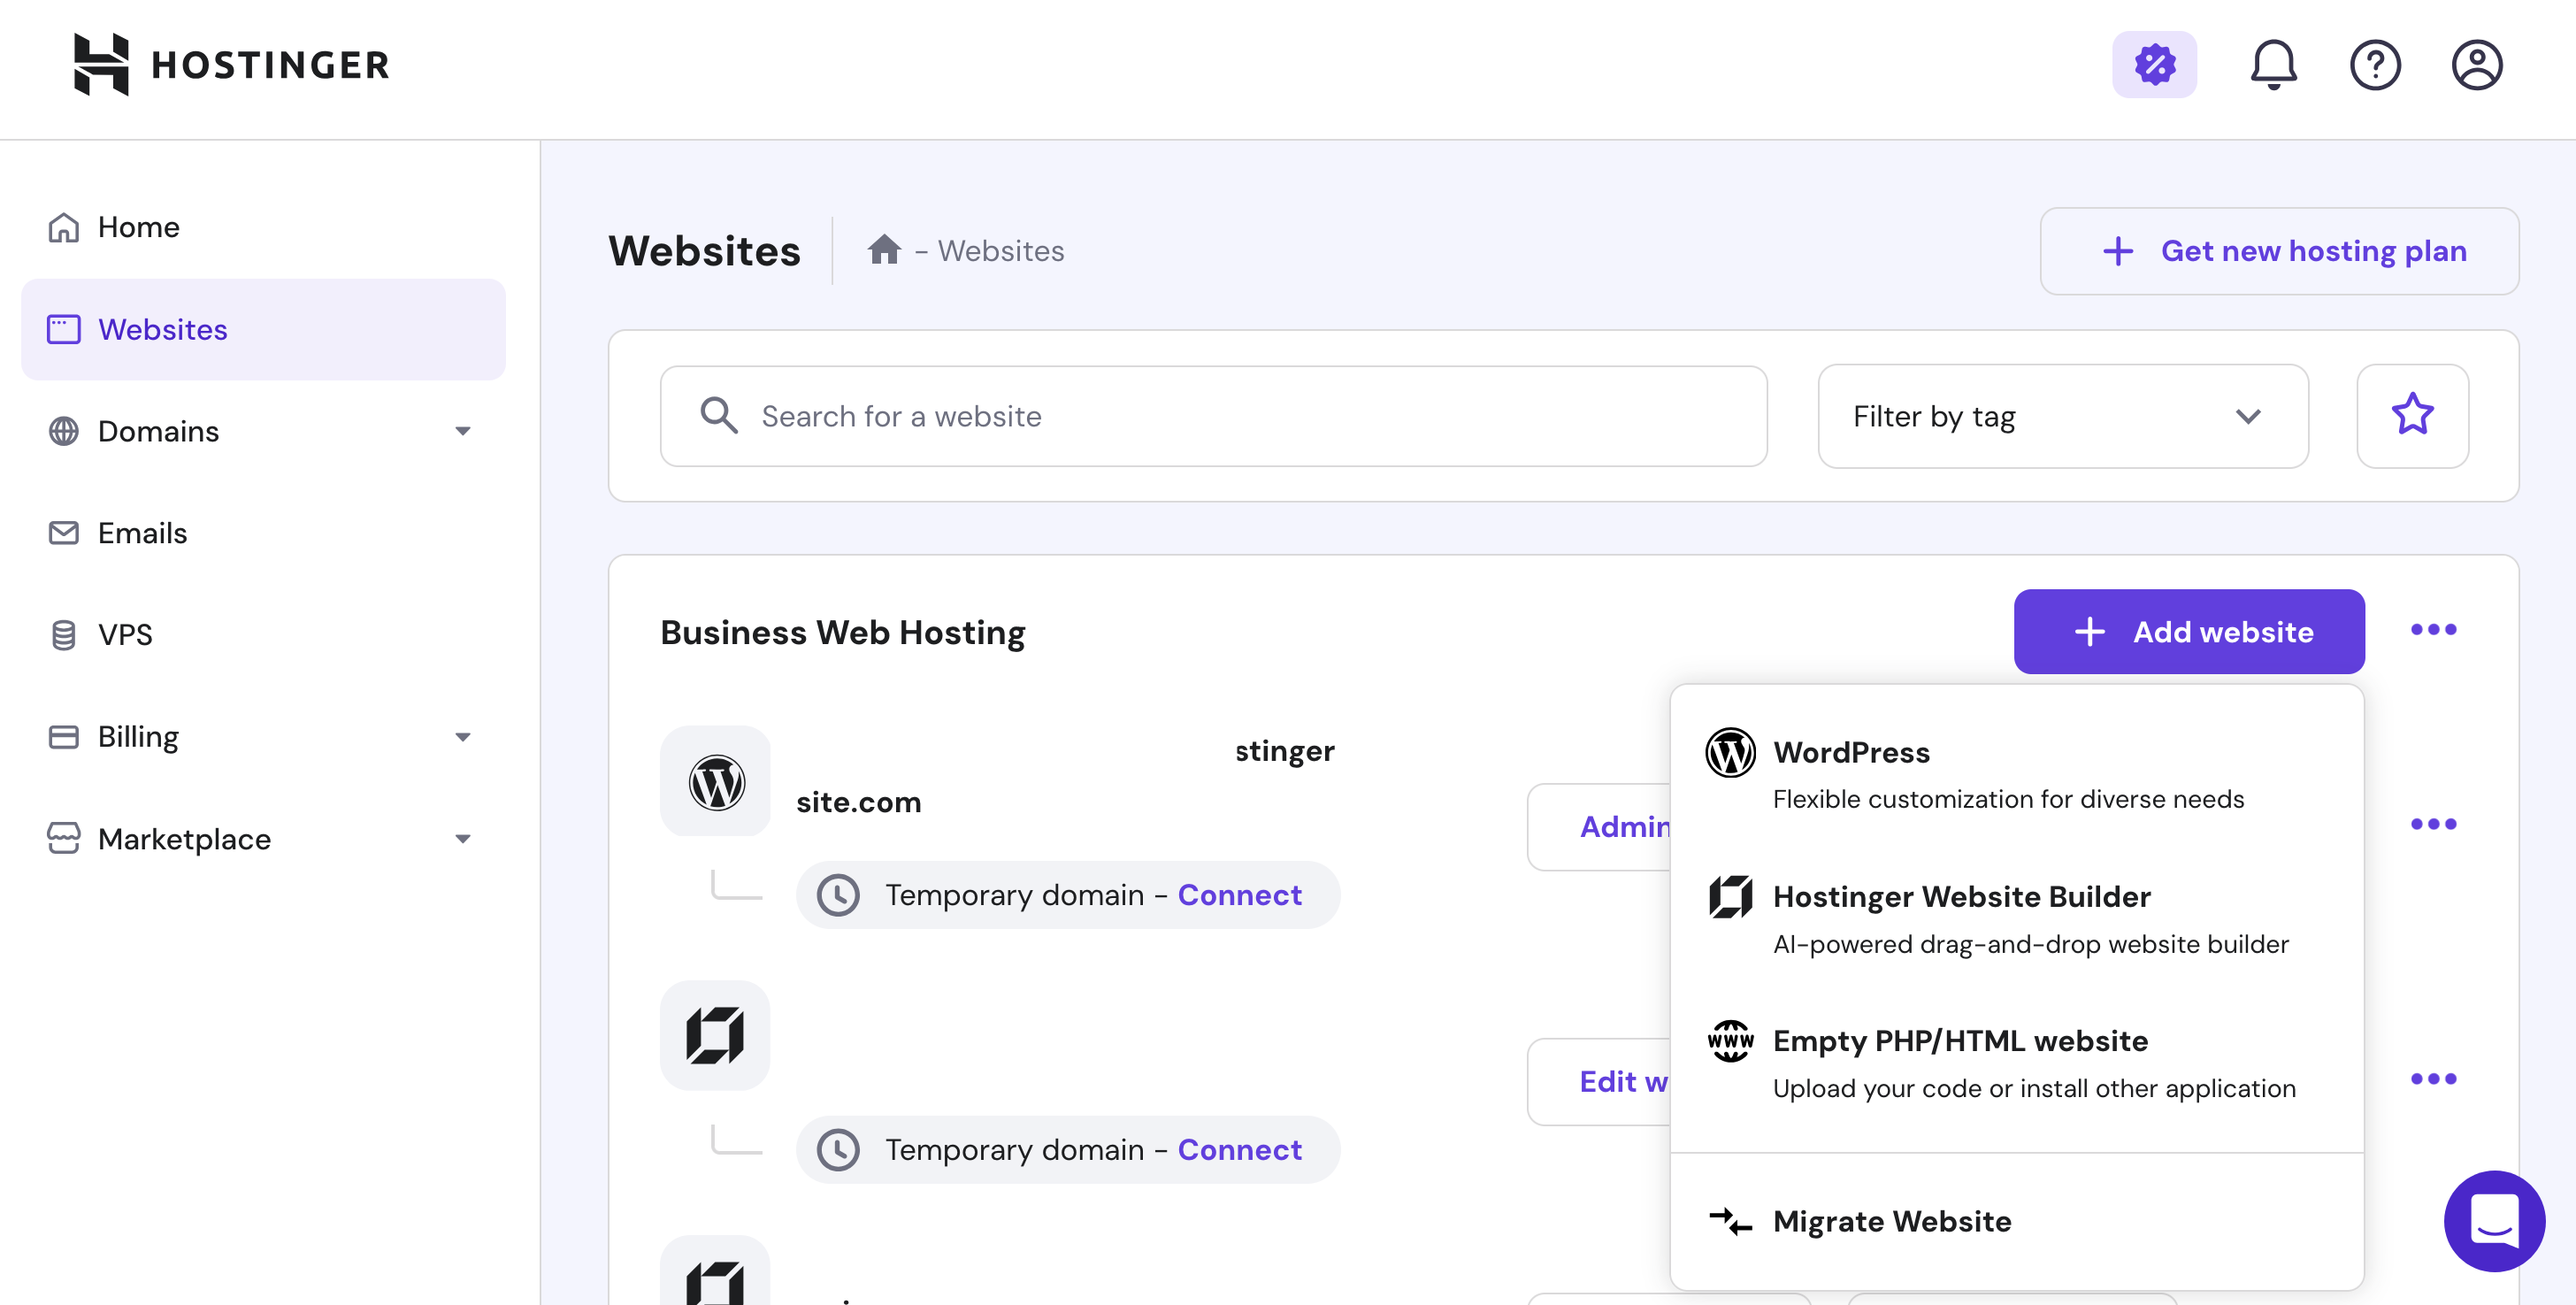Select Websites in sidebar
Screen dimensions: 2576x1305
point(263,329)
